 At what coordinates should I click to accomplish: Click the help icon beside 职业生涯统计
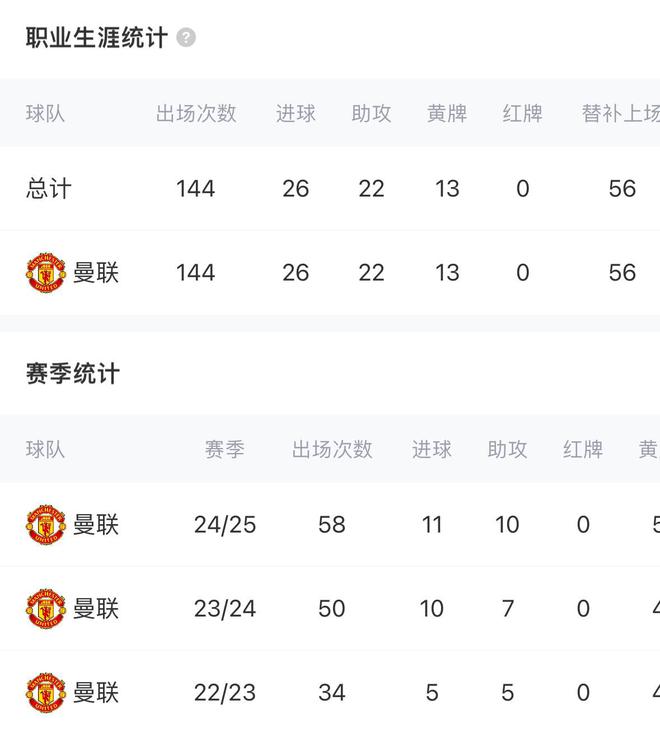(186, 38)
